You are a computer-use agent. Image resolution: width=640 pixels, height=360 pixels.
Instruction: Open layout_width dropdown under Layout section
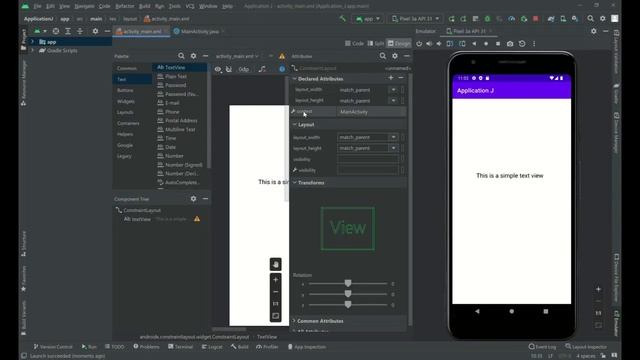(x=393, y=137)
